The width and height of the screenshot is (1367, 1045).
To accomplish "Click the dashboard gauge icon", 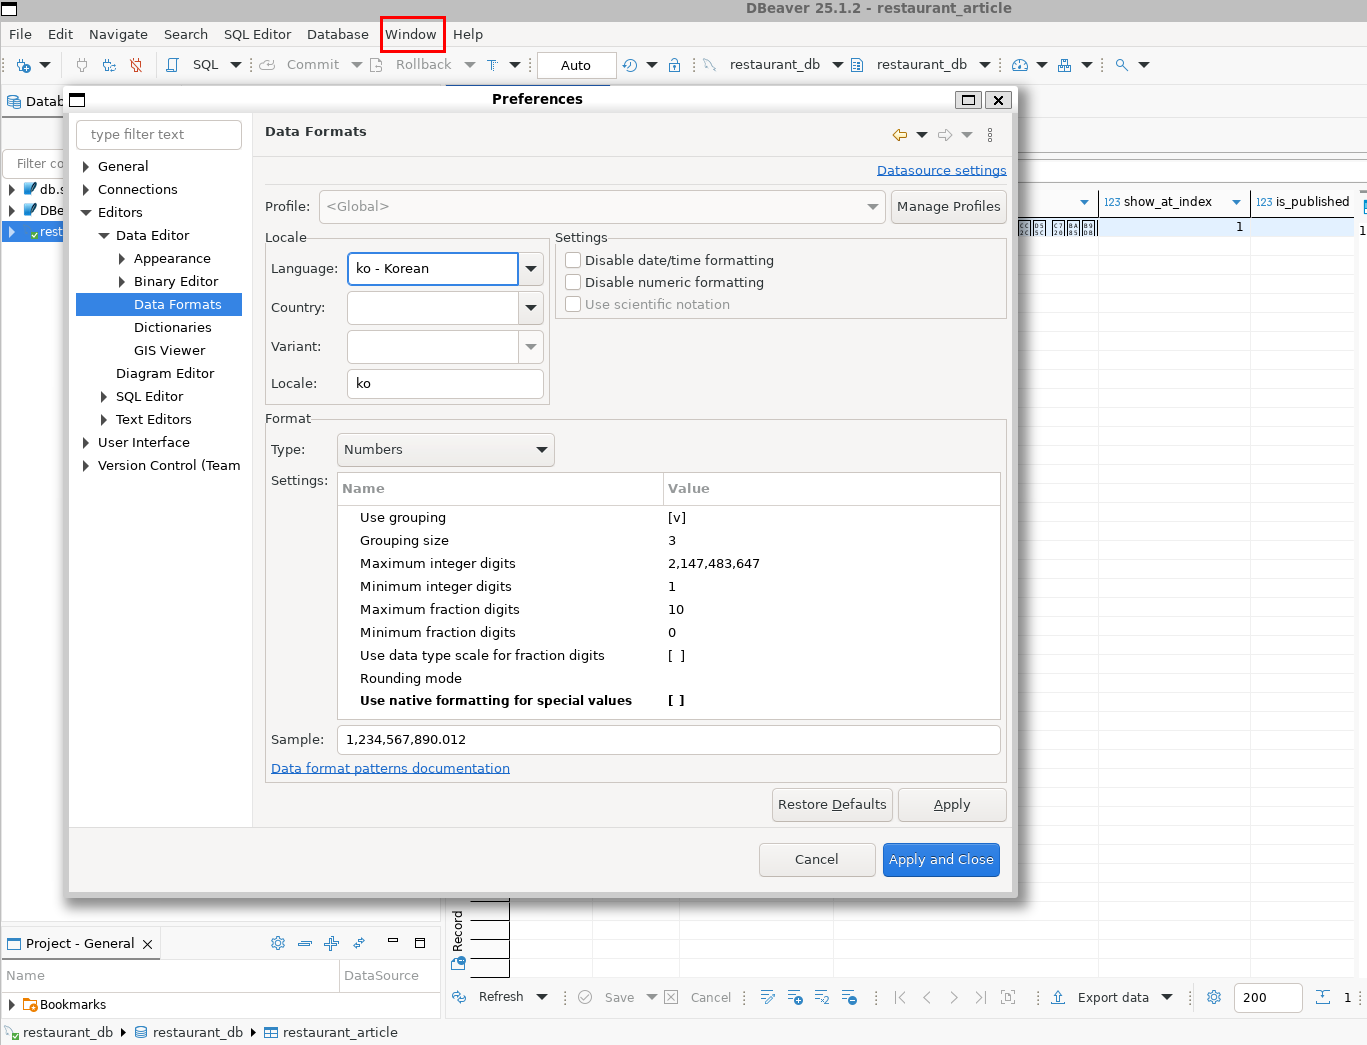I will [x=1020, y=65].
